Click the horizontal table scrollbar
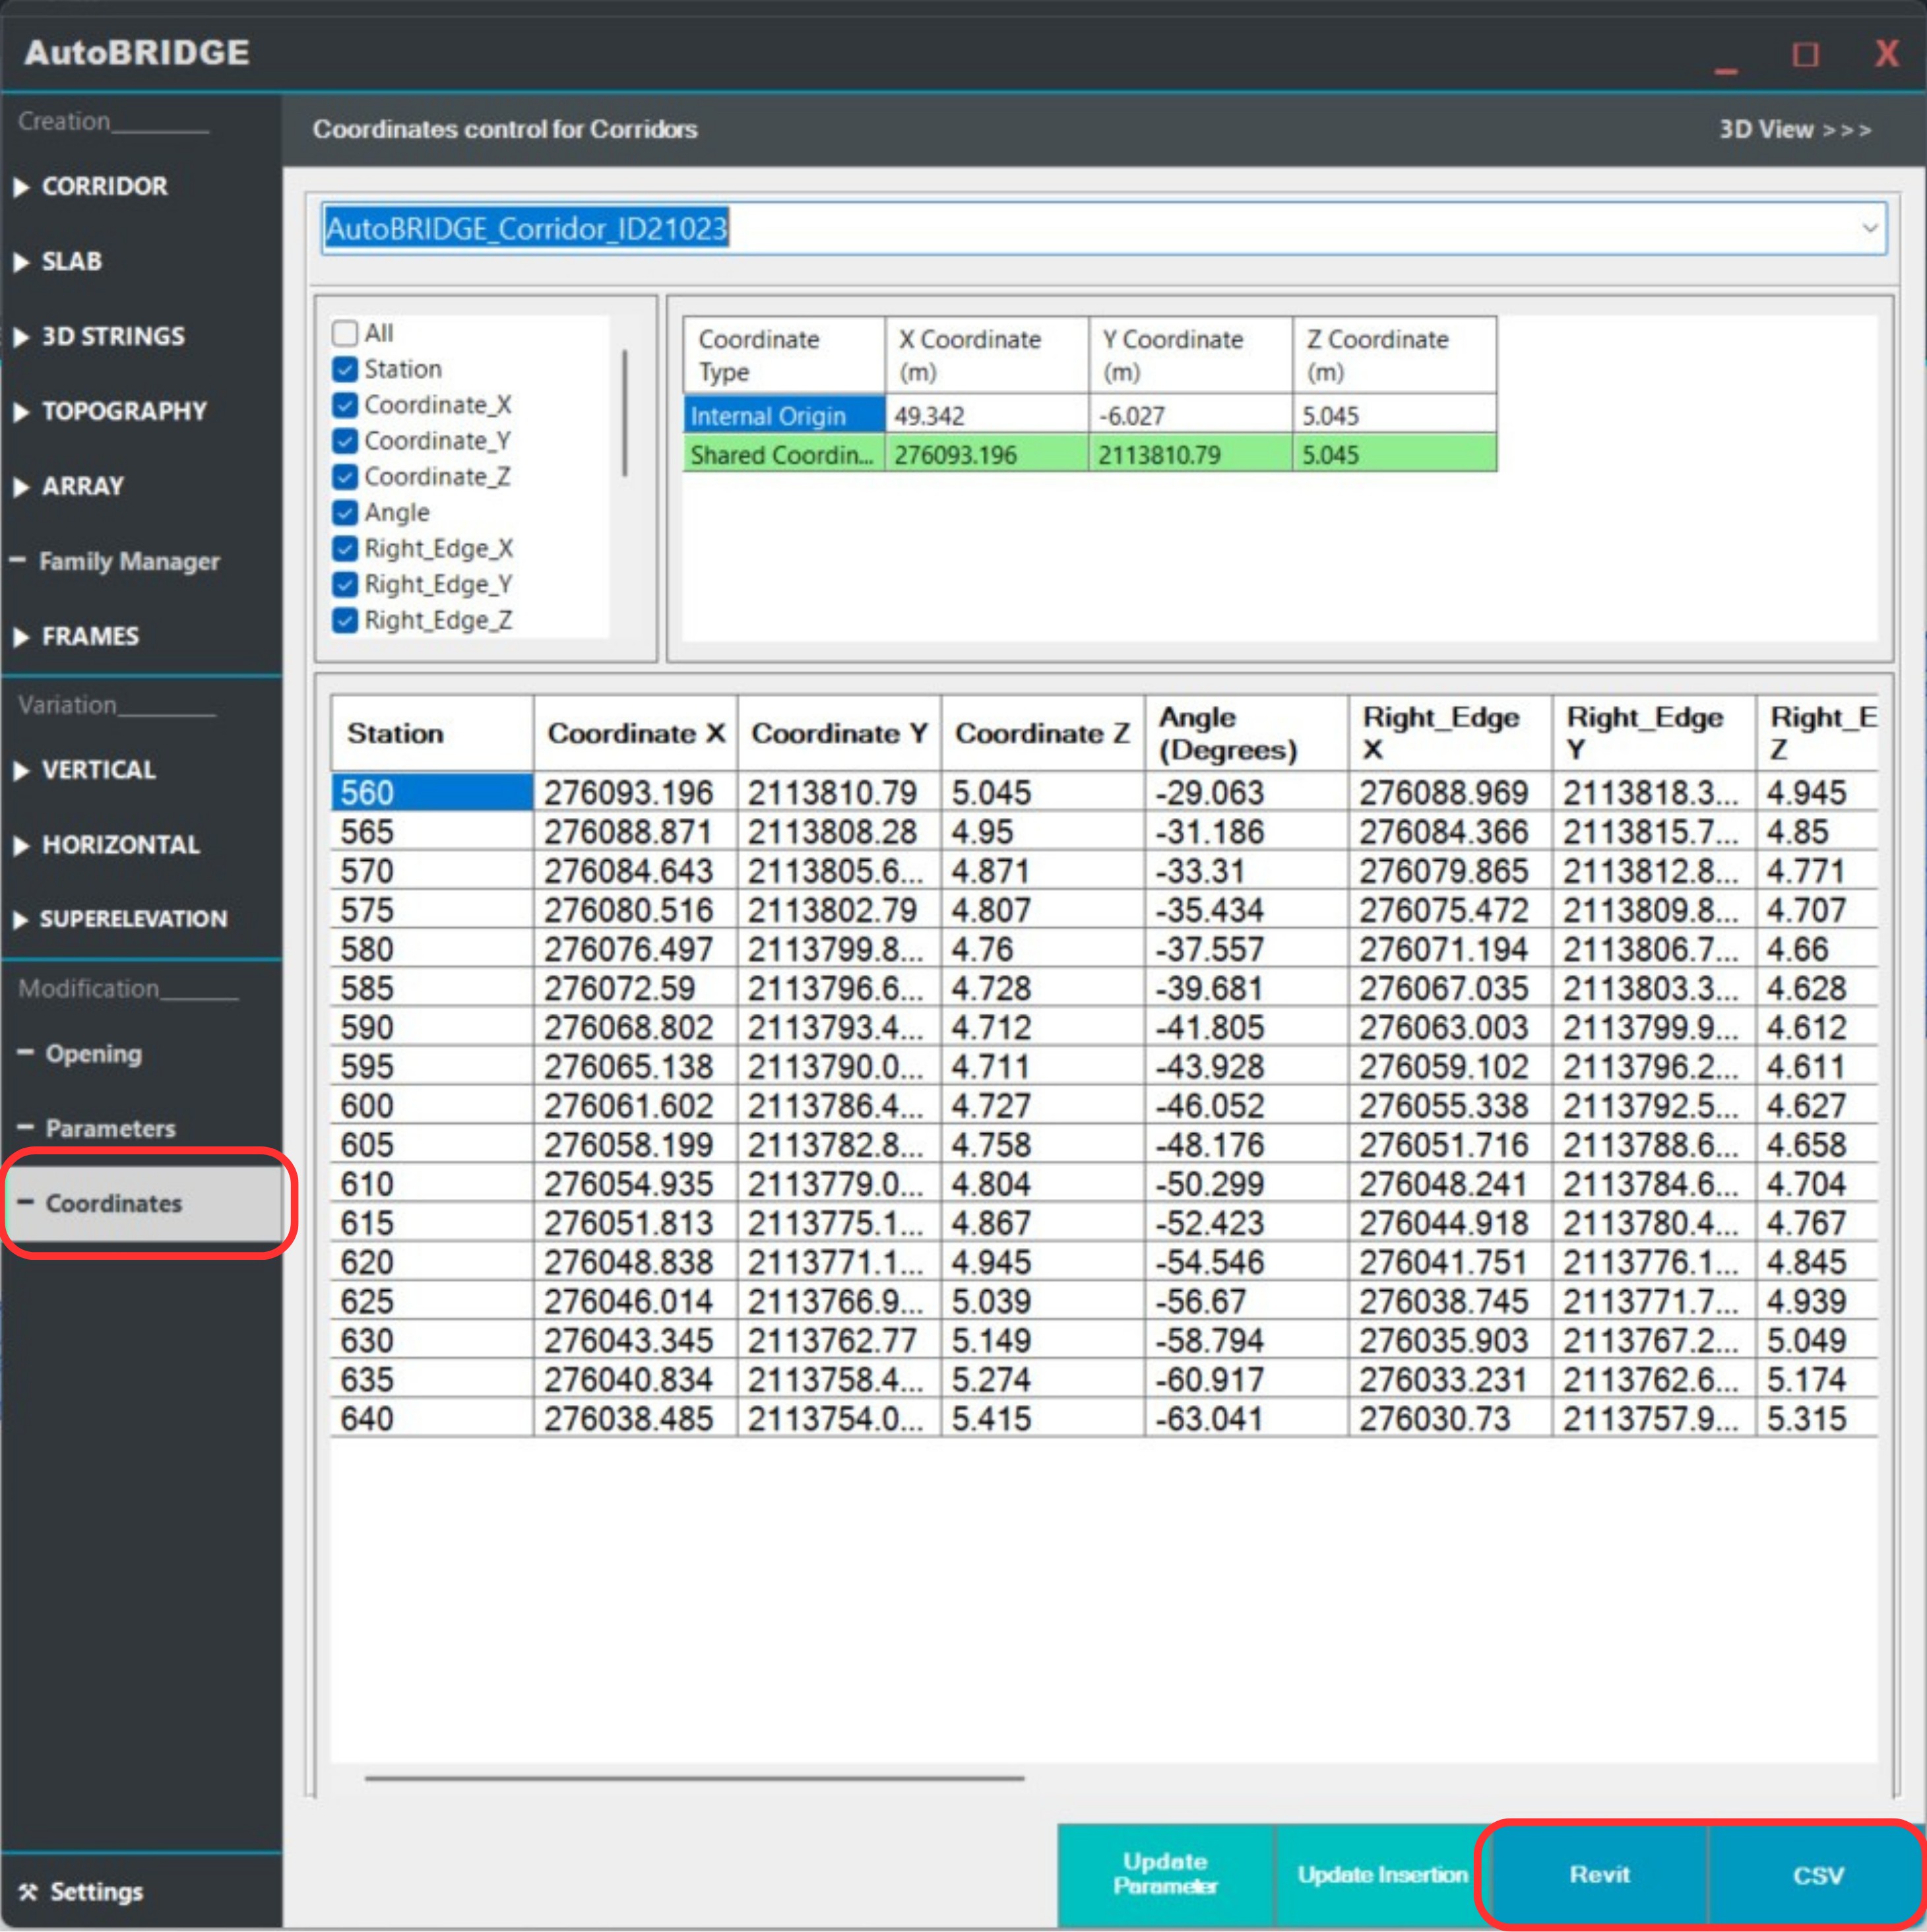This screenshot has height=1932, width=1927. click(x=694, y=1778)
